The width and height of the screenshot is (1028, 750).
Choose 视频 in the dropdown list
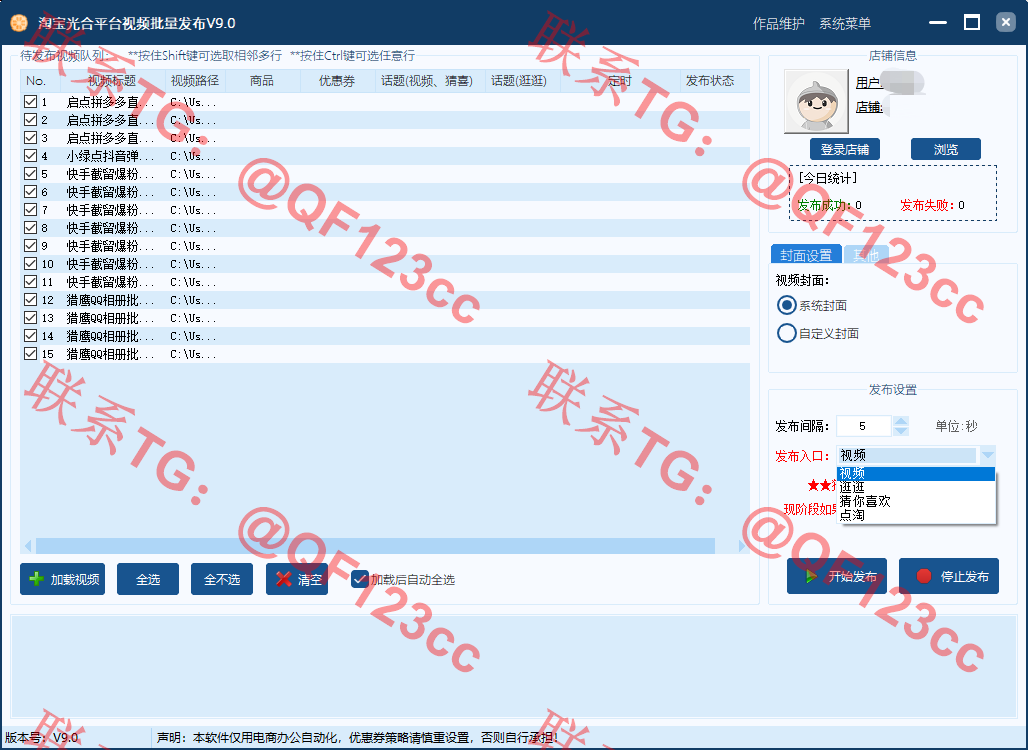(x=916, y=473)
